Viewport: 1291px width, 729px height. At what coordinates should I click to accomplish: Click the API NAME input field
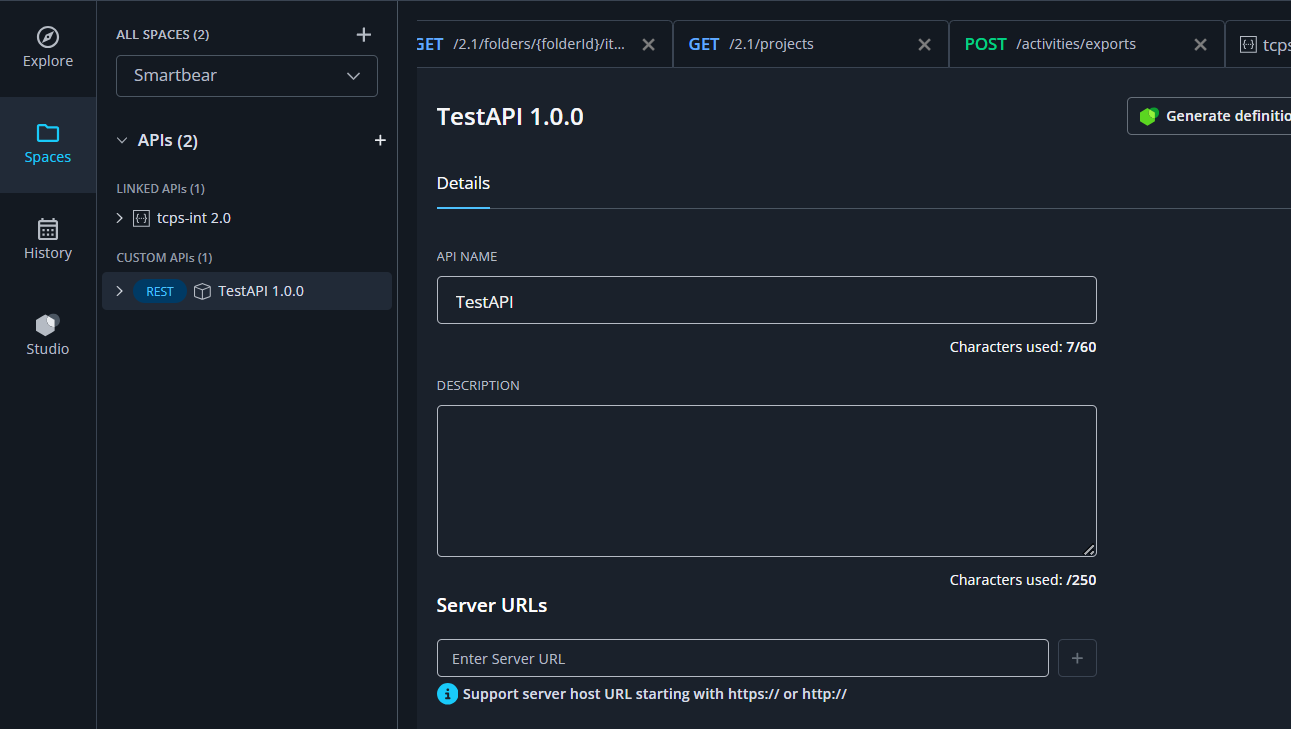[766, 300]
